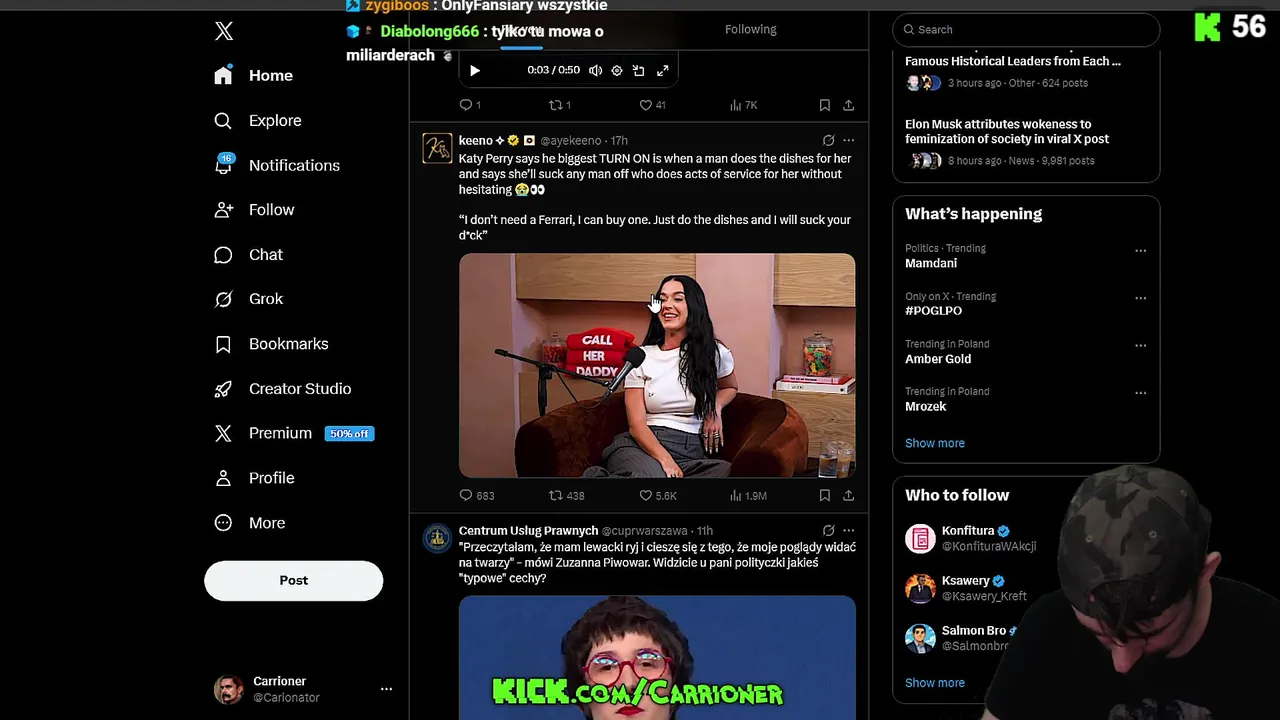This screenshot has height=720, width=1280.
Task: Open Premium 50% off item
Action: pyautogui.click(x=294, y=433)
